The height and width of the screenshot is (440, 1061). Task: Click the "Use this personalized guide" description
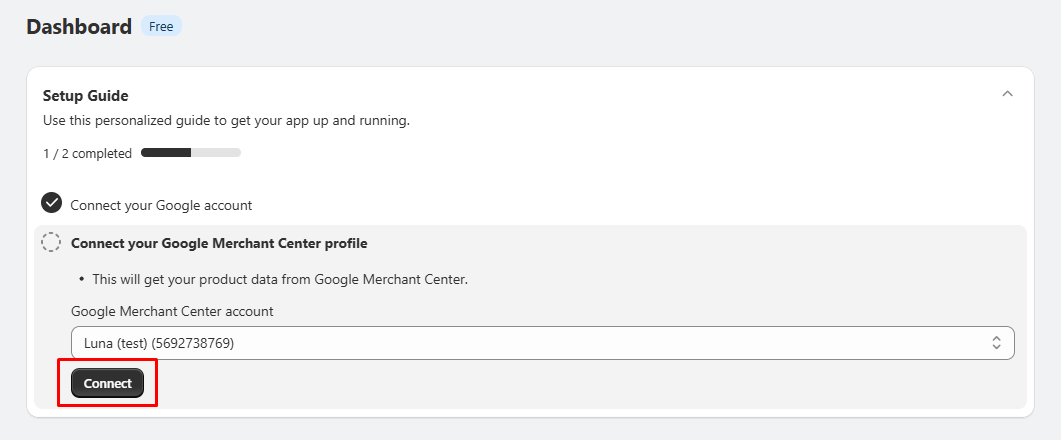(x=226, y=121)
